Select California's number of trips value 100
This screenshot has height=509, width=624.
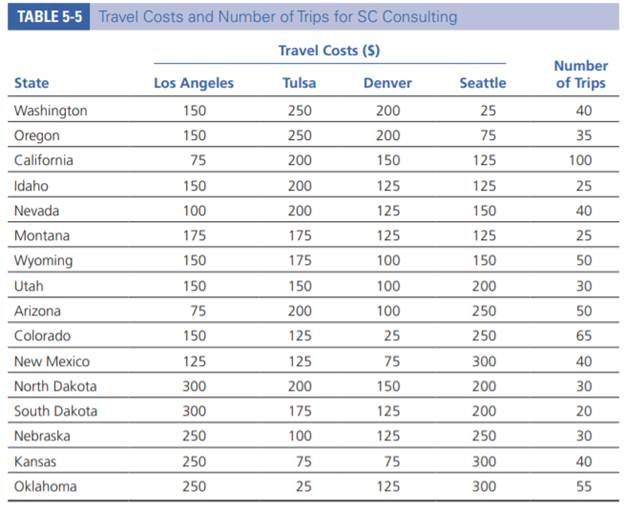pyautogui.click(x=579, y=160)
